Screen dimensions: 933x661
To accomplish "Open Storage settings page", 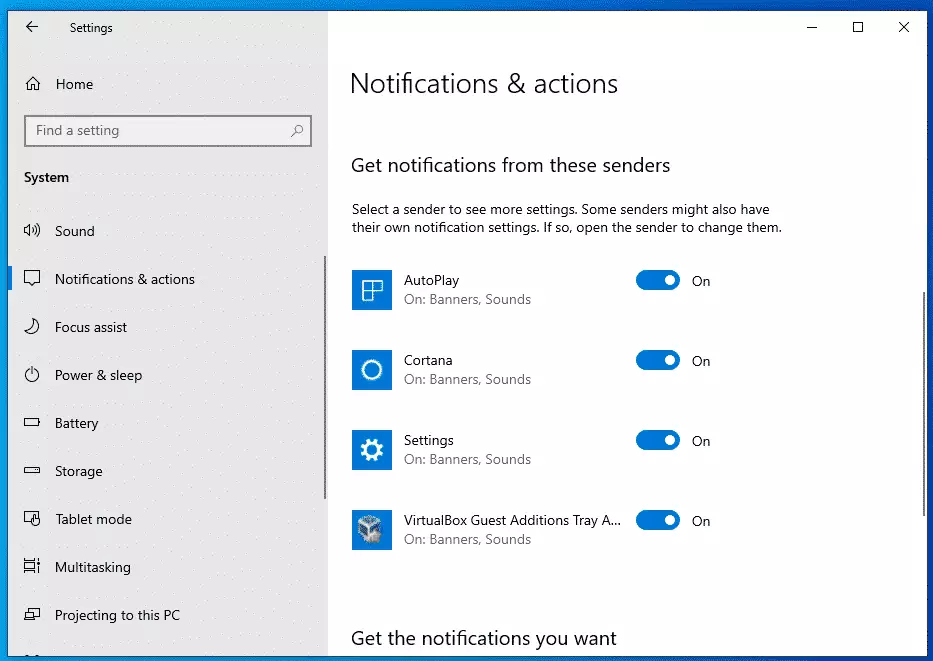I will tap(167, 471).
